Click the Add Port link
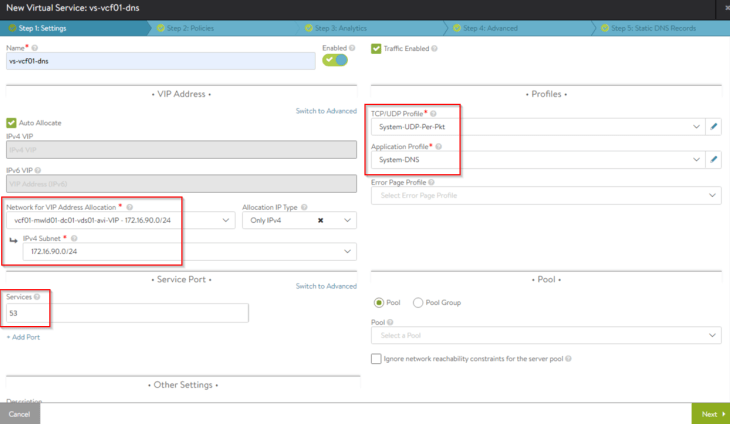The image size is (730, 424). (23, 337)
